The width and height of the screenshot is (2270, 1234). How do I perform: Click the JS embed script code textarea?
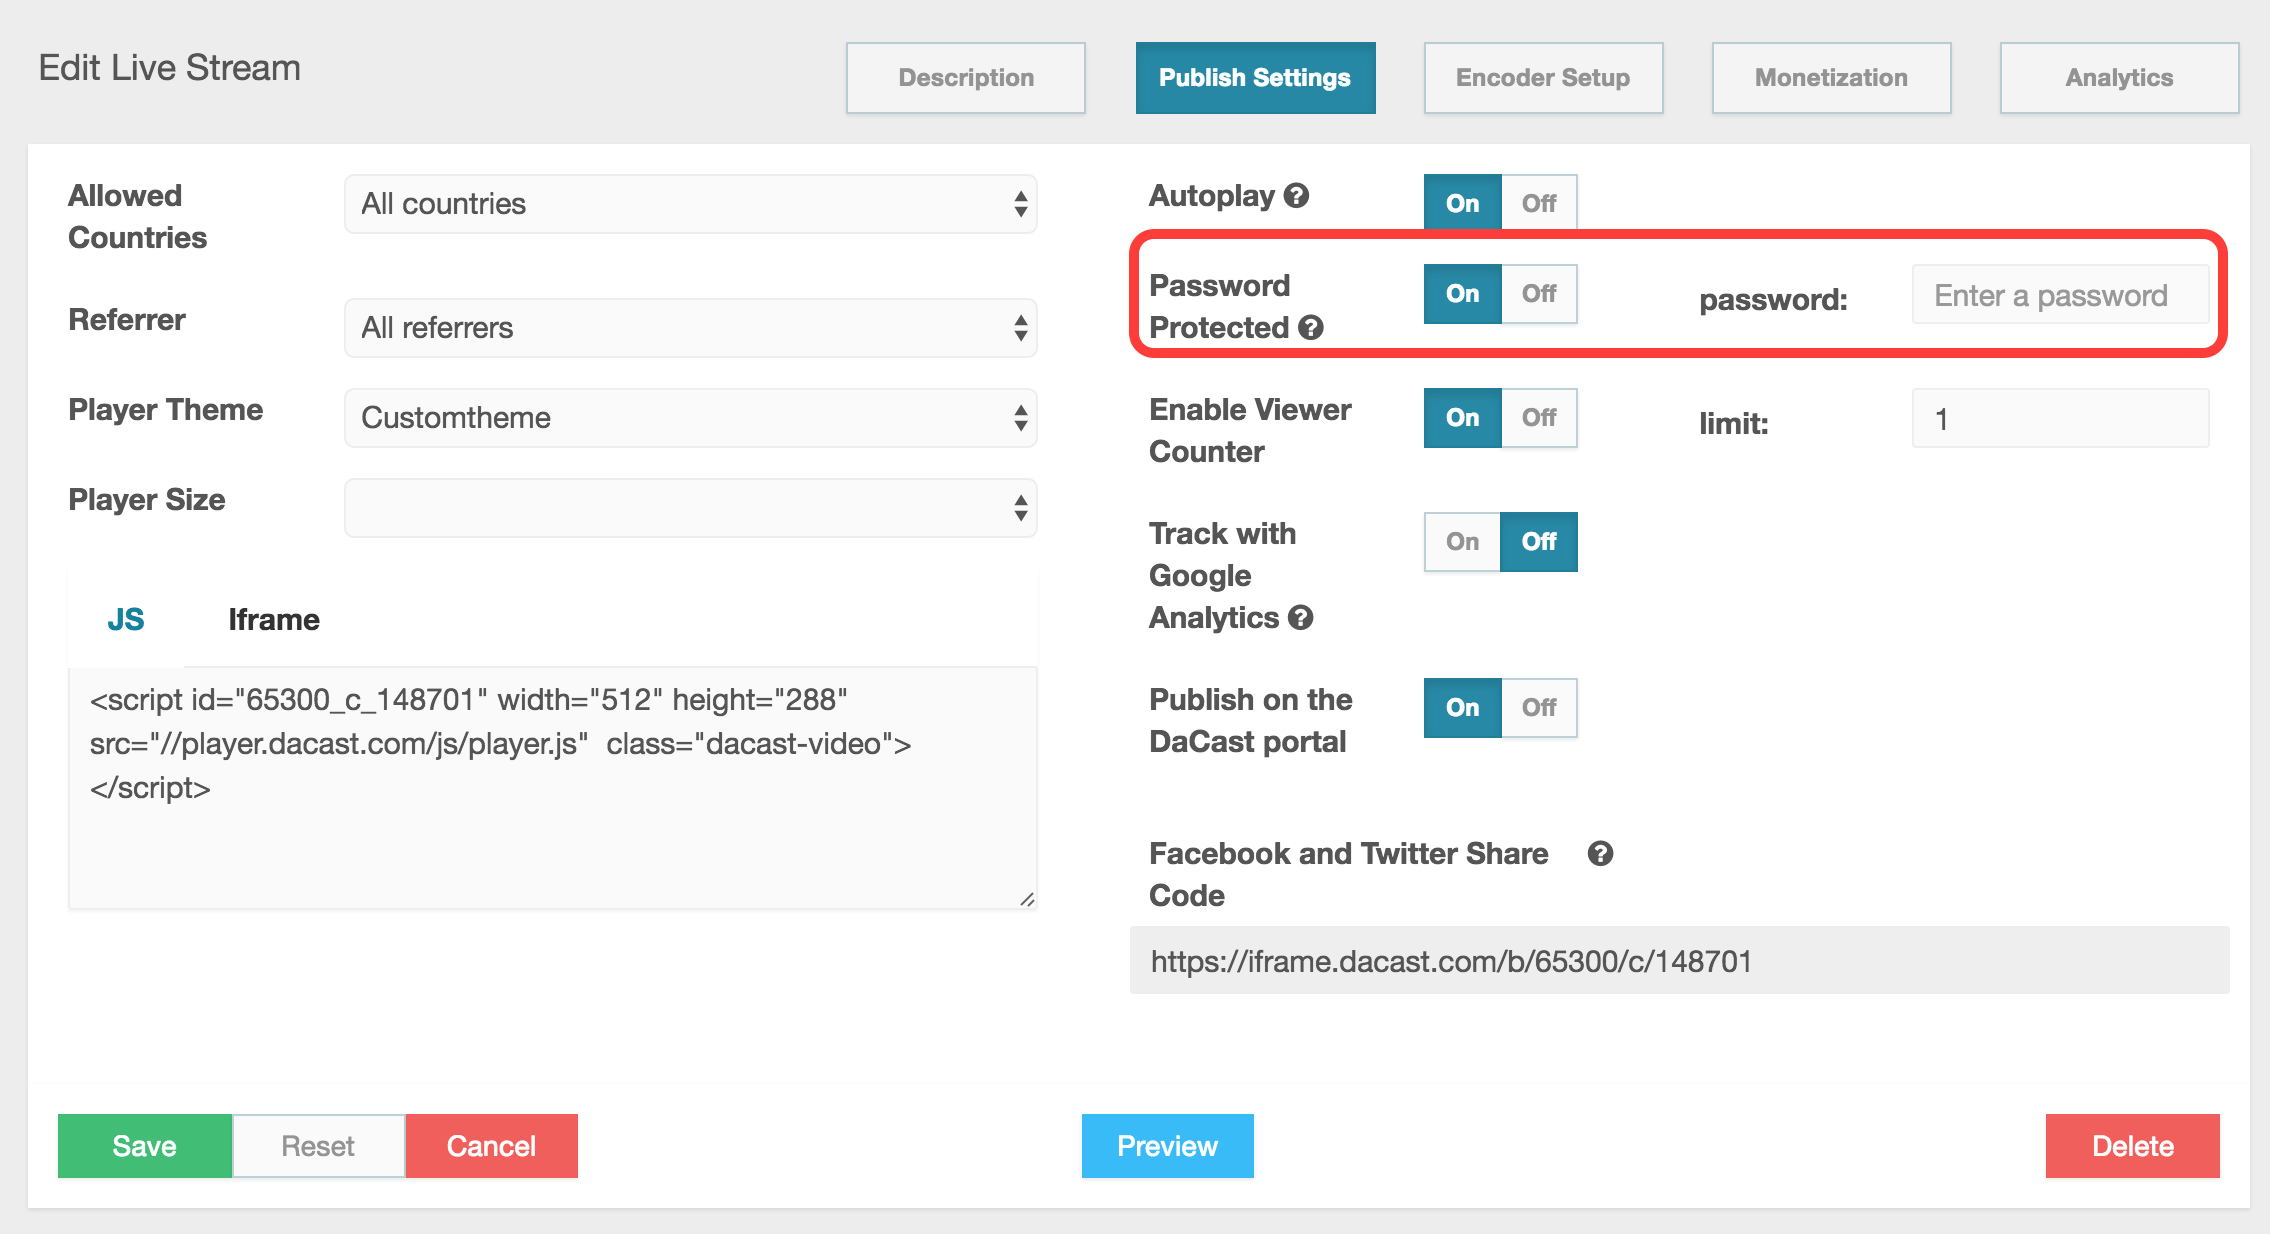pos(552,788)
